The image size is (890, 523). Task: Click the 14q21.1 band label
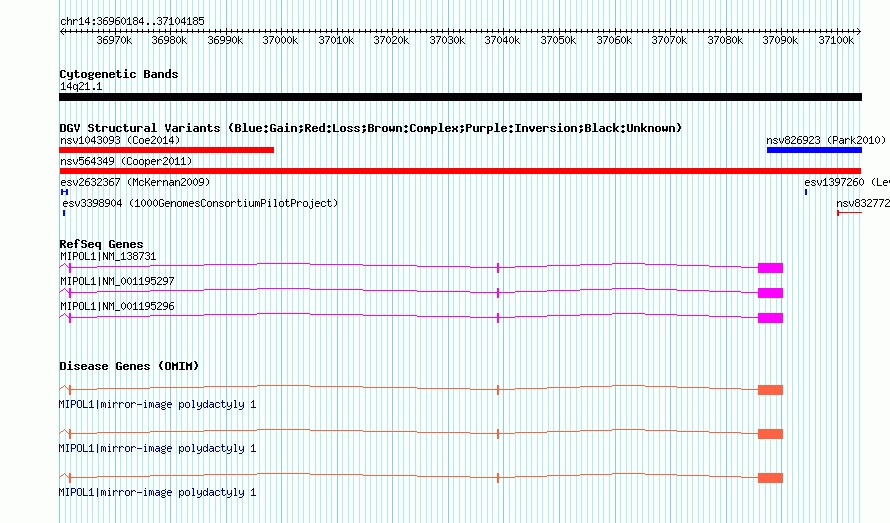coord(81,86)
